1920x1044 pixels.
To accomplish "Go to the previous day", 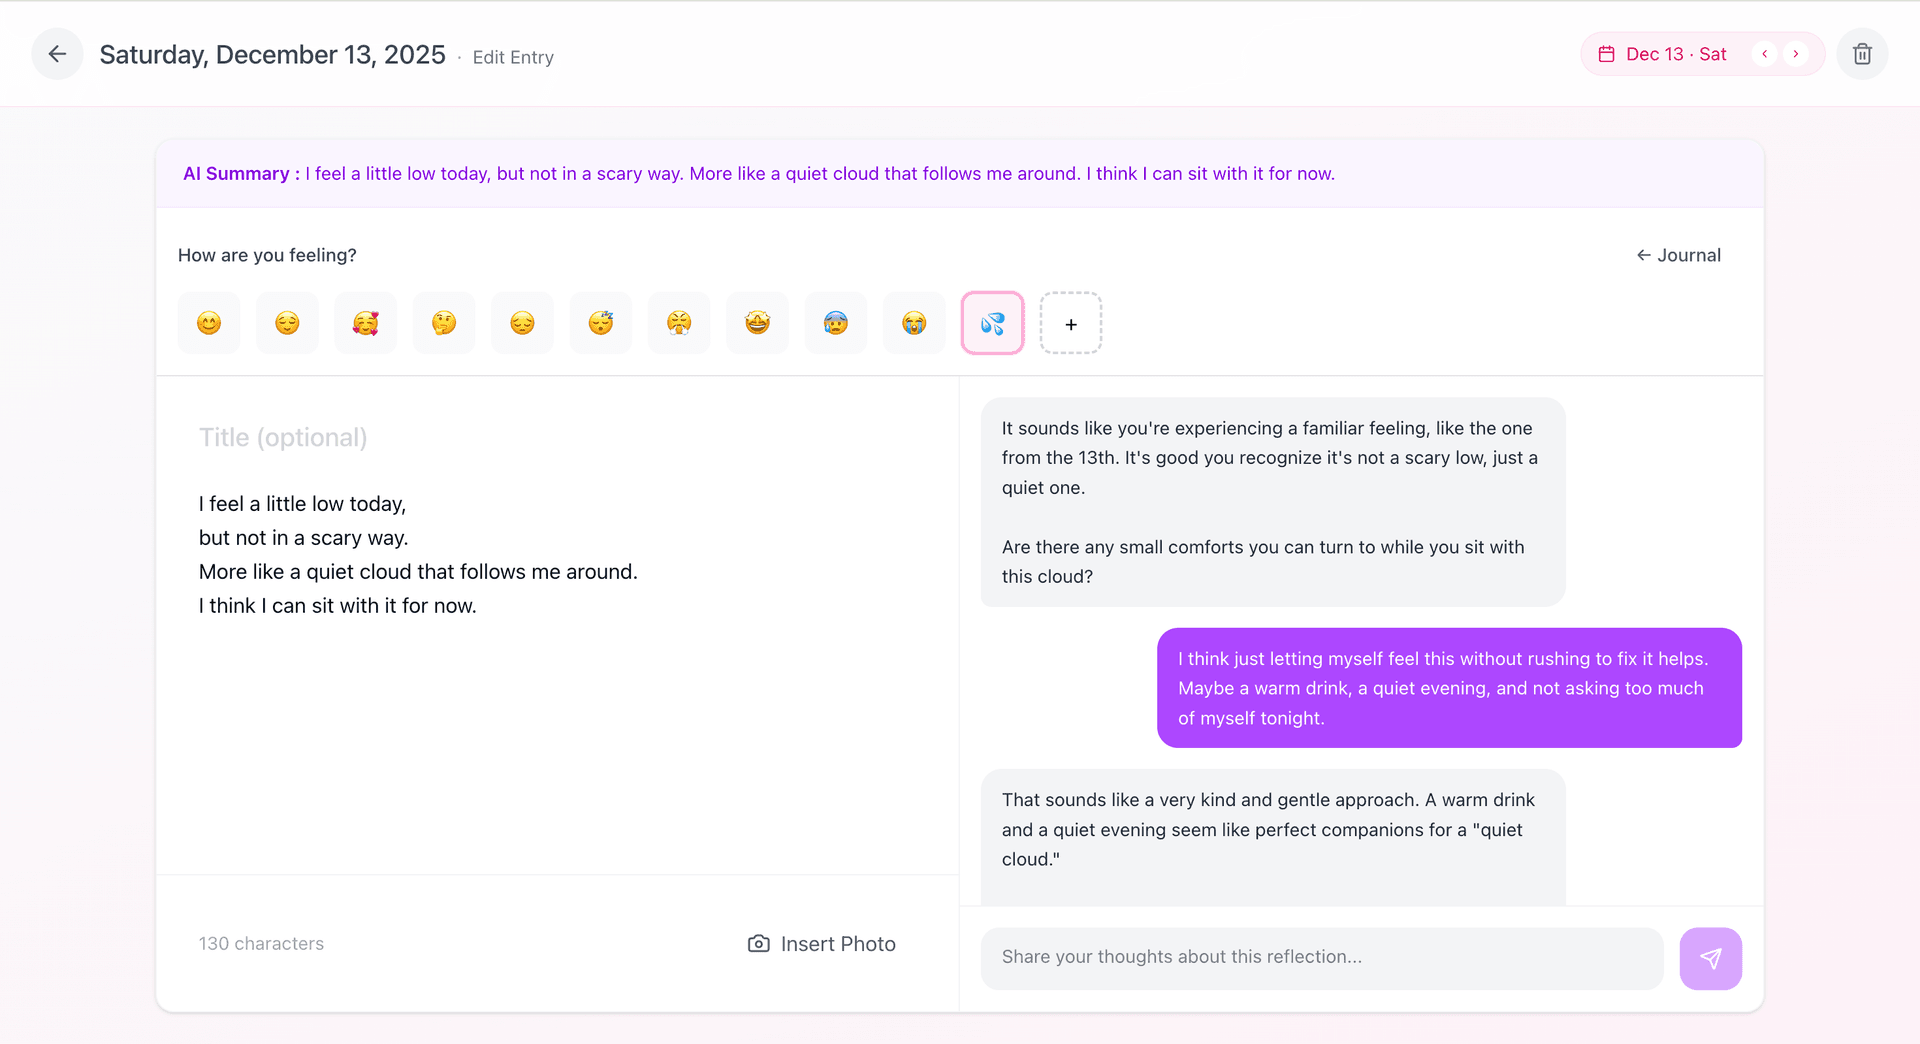I will point(1765,54).
